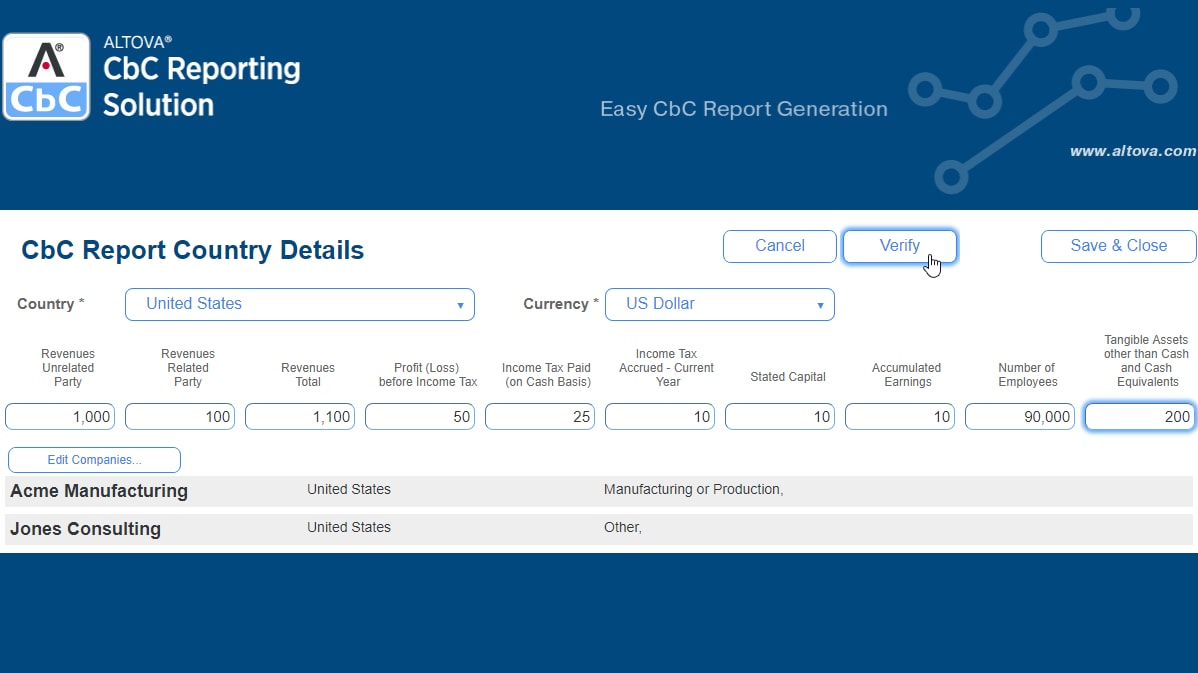Click the Tangible Assets field showing 200
Viewport: 1198px width, 673px height.
pos(1141,416)
